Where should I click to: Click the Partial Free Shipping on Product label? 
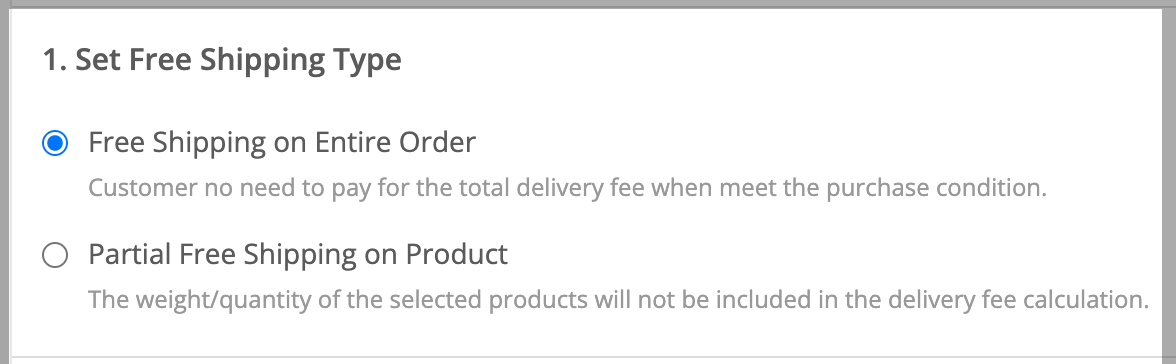click(x=298, y=254)
